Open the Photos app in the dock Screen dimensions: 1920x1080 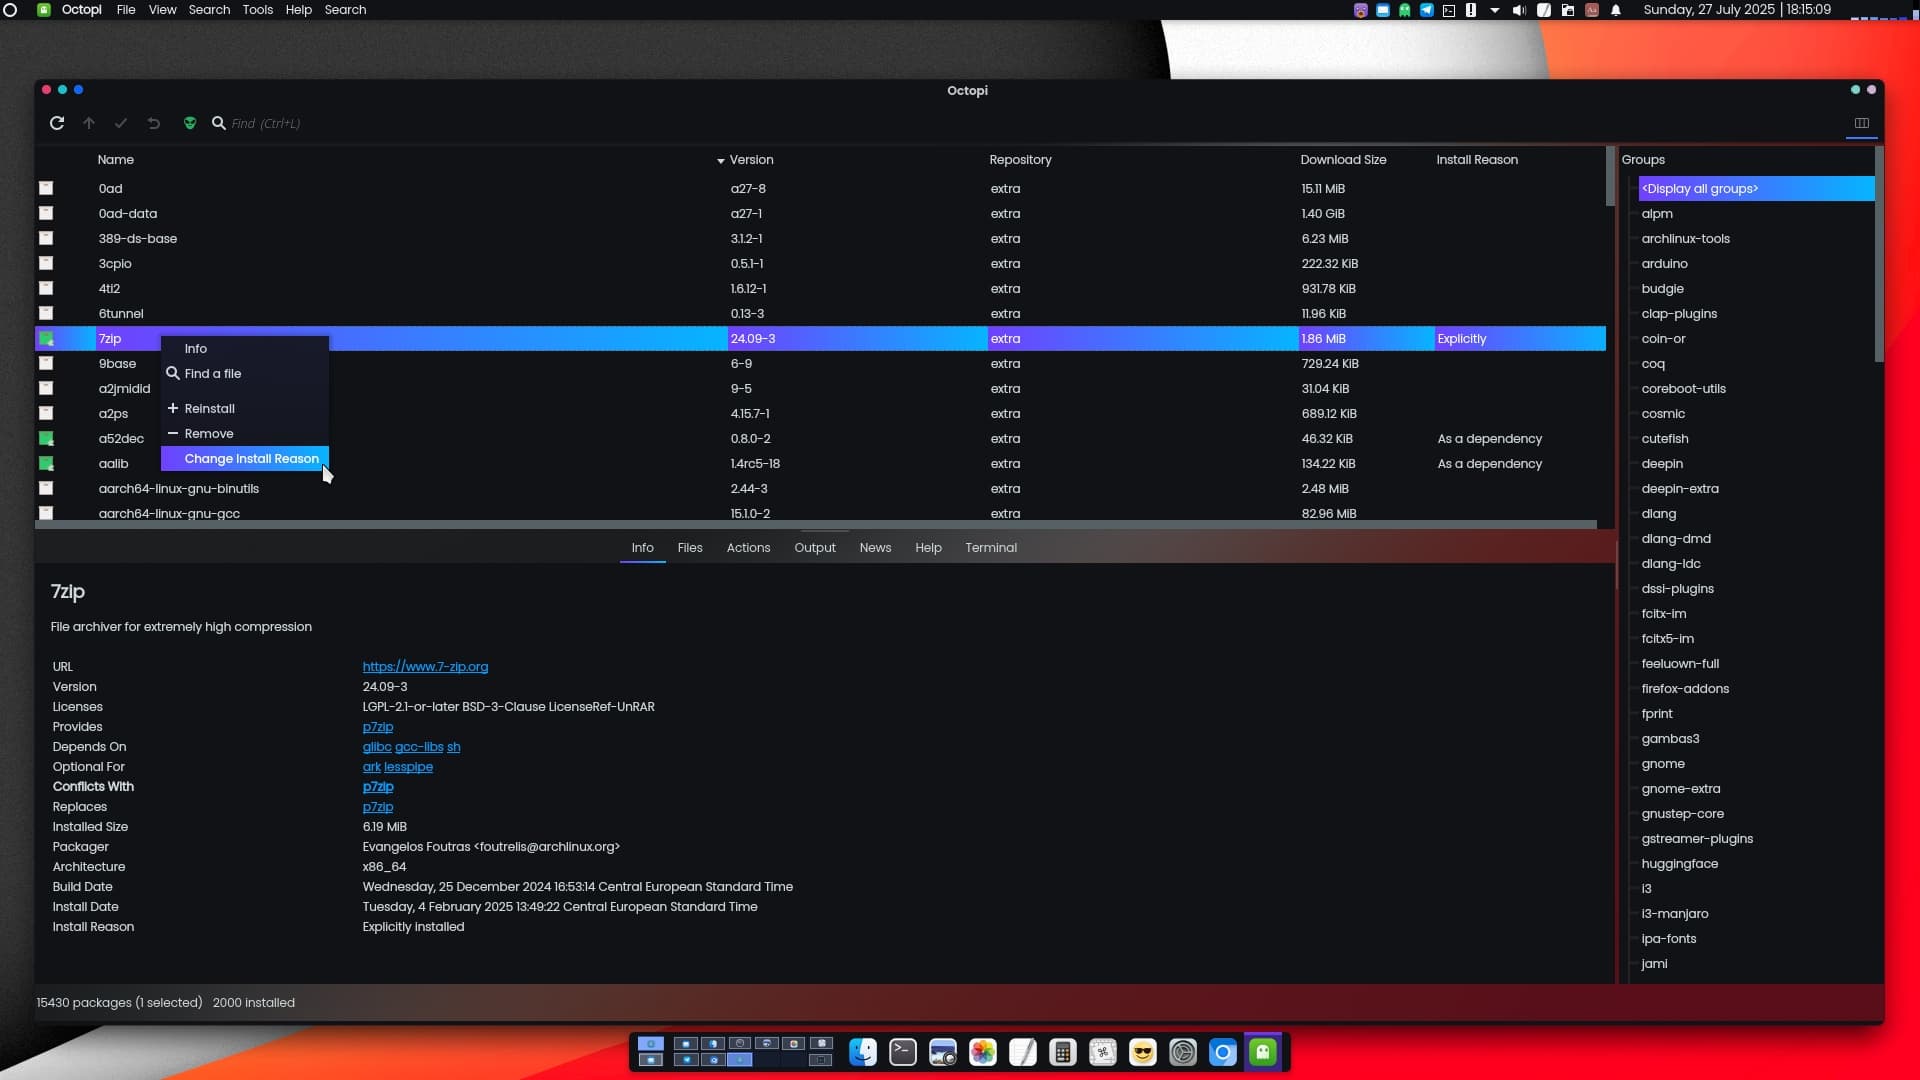(x=983, y=1052)
